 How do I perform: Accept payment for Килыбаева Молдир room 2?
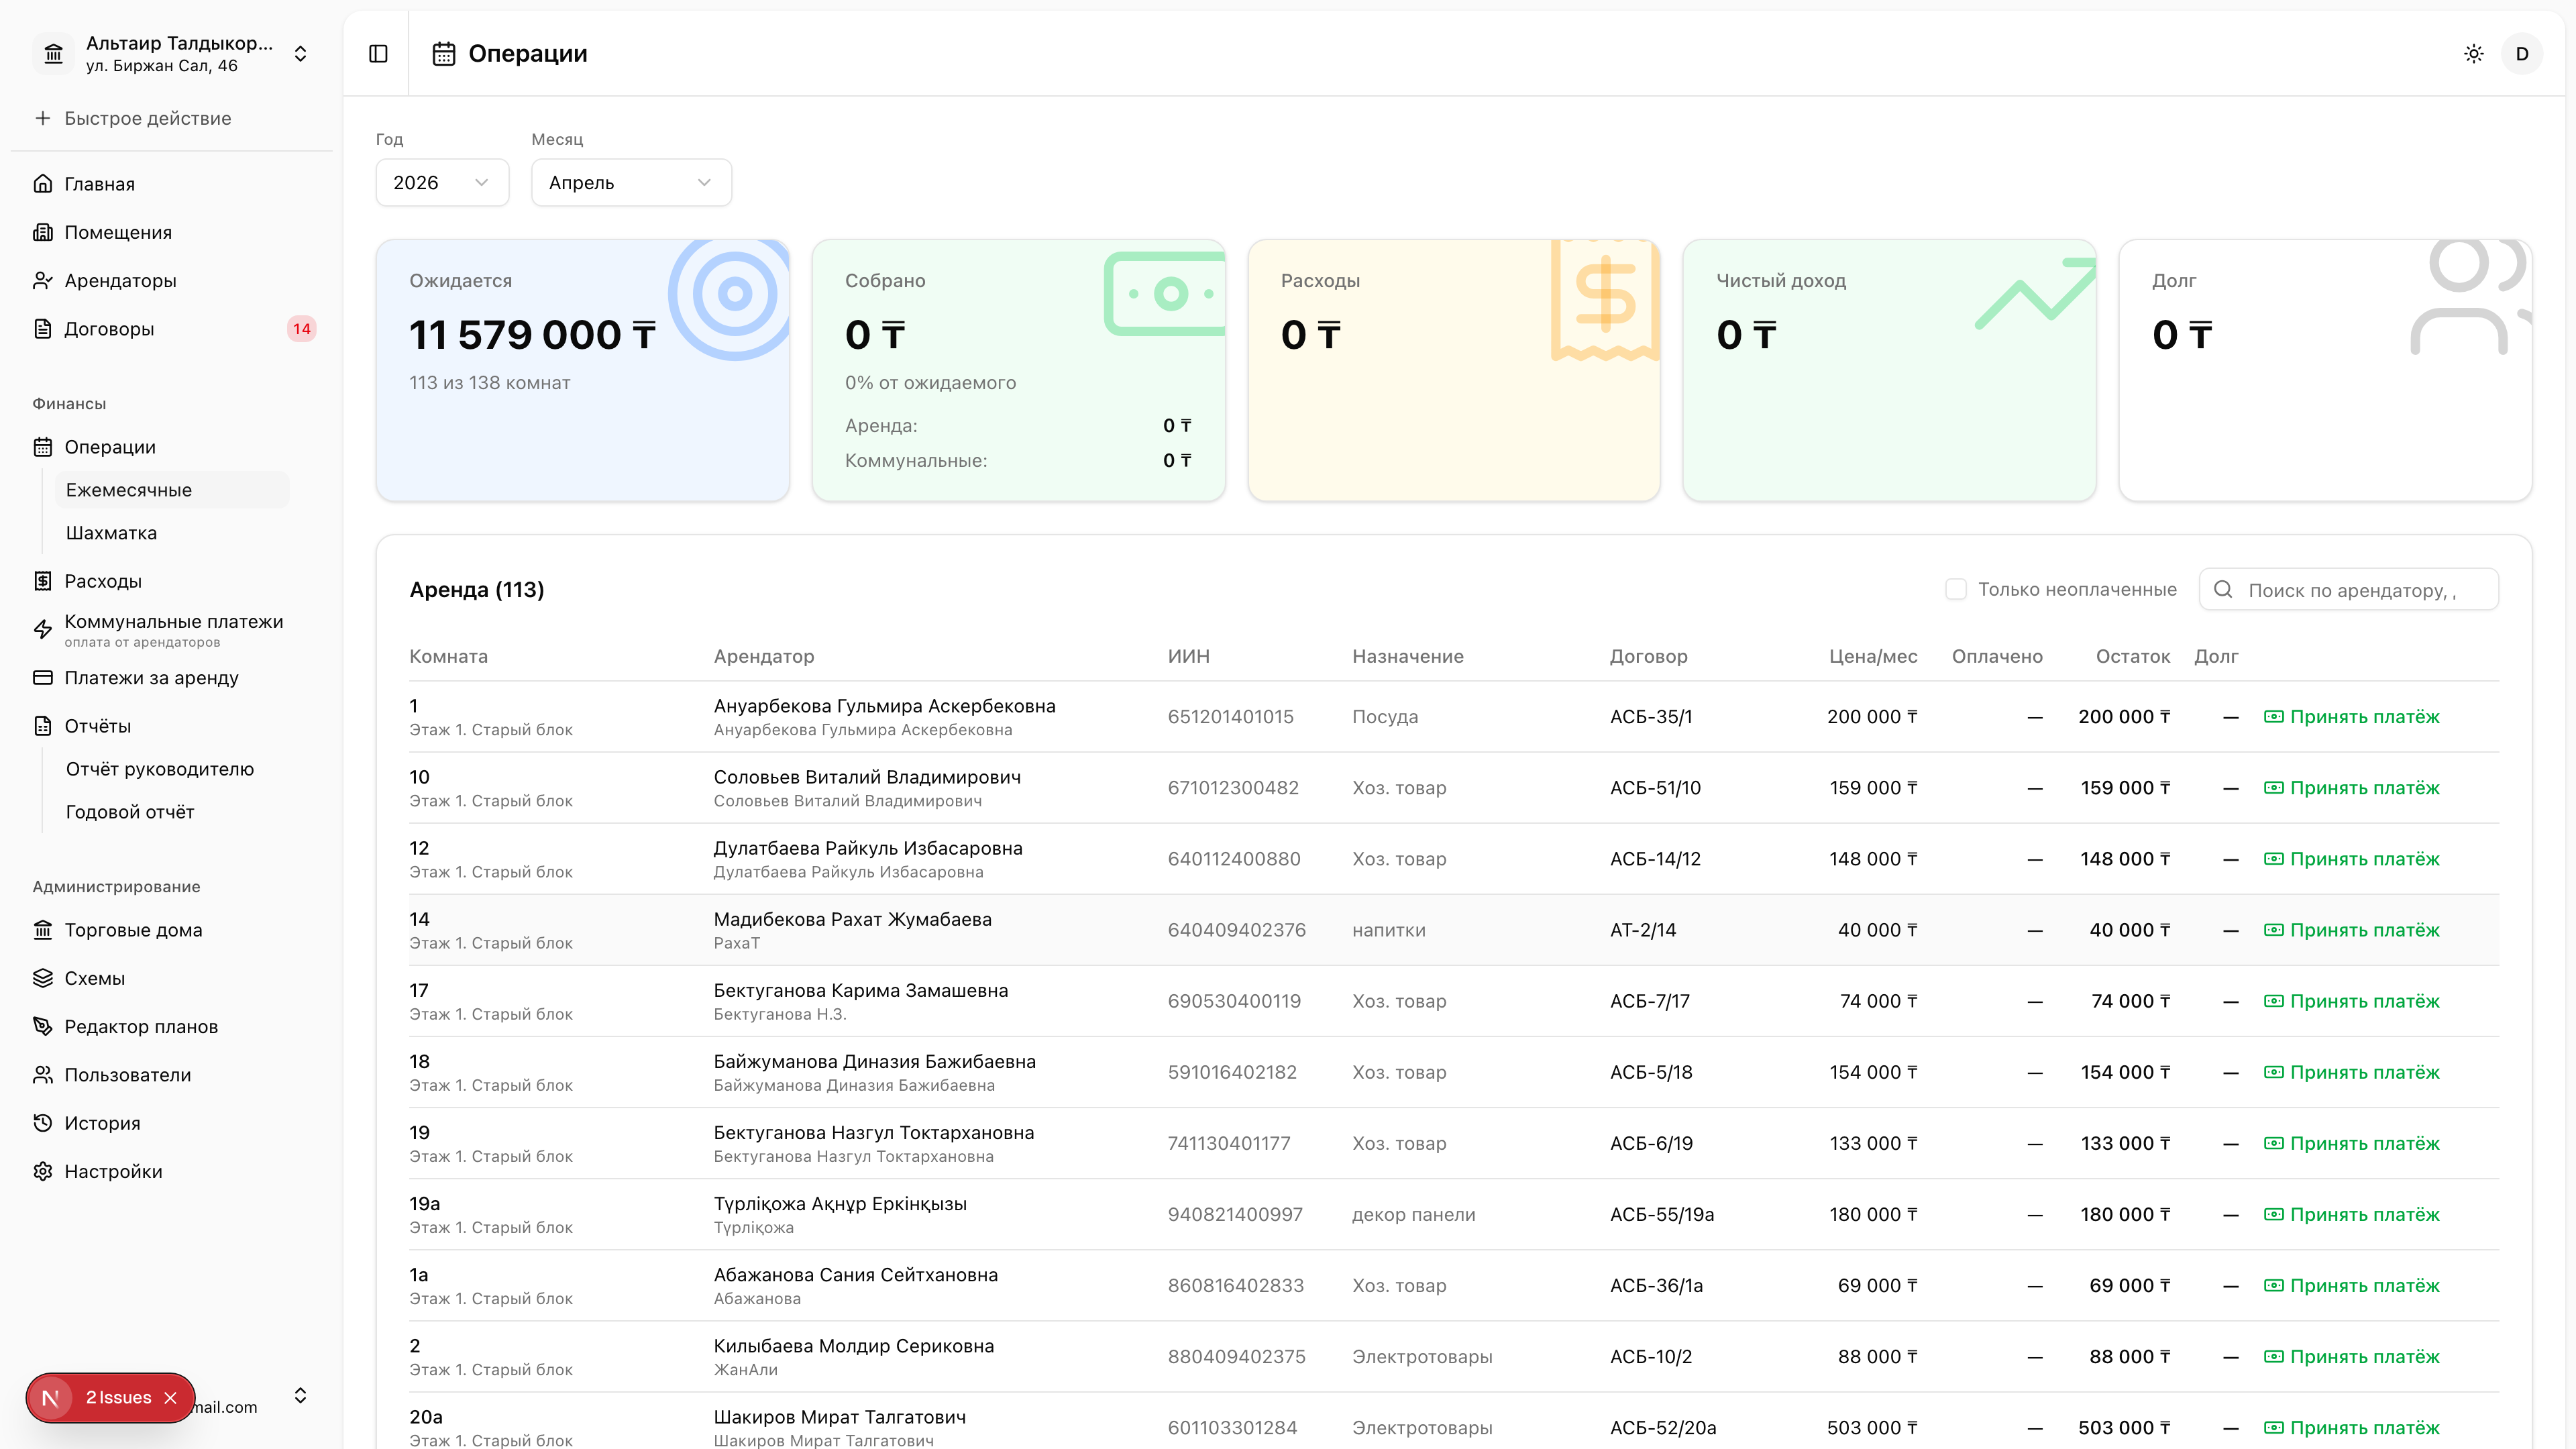coord(2352,1357)
